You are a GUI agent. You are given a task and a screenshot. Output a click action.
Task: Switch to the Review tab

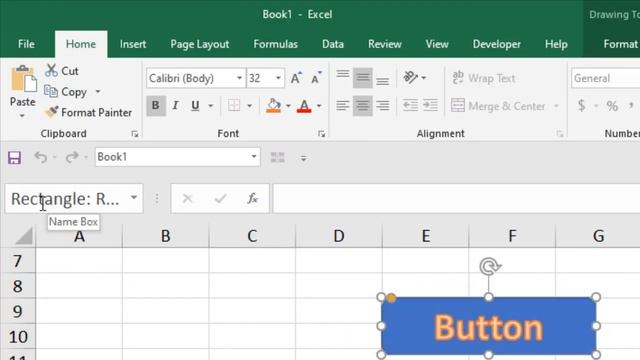385,44
